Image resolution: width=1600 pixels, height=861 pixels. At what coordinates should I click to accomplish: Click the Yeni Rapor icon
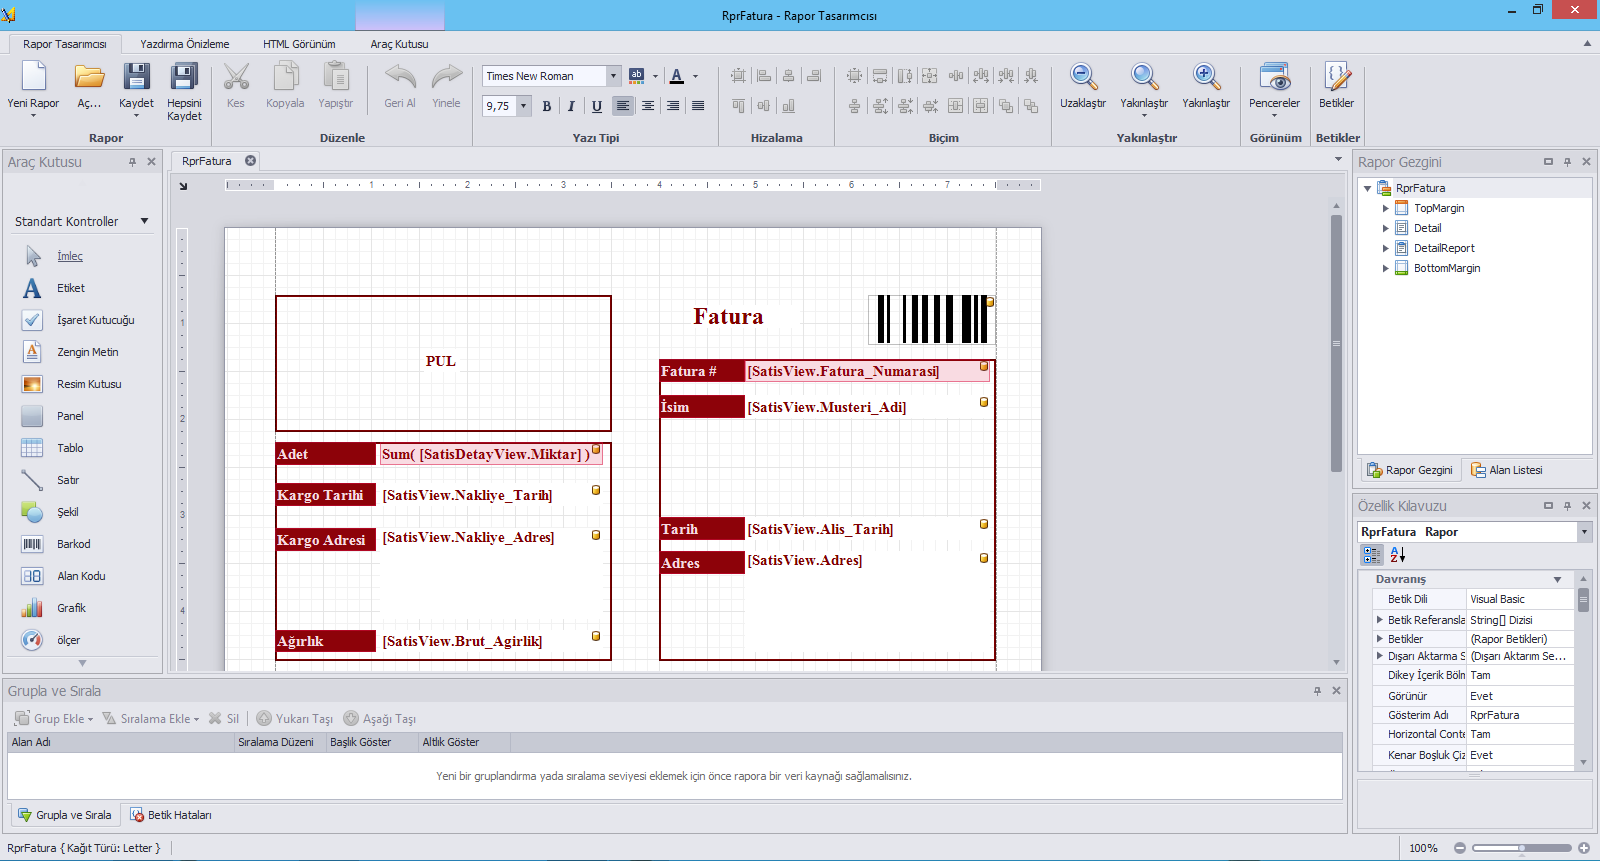click(x=33, y=77)
